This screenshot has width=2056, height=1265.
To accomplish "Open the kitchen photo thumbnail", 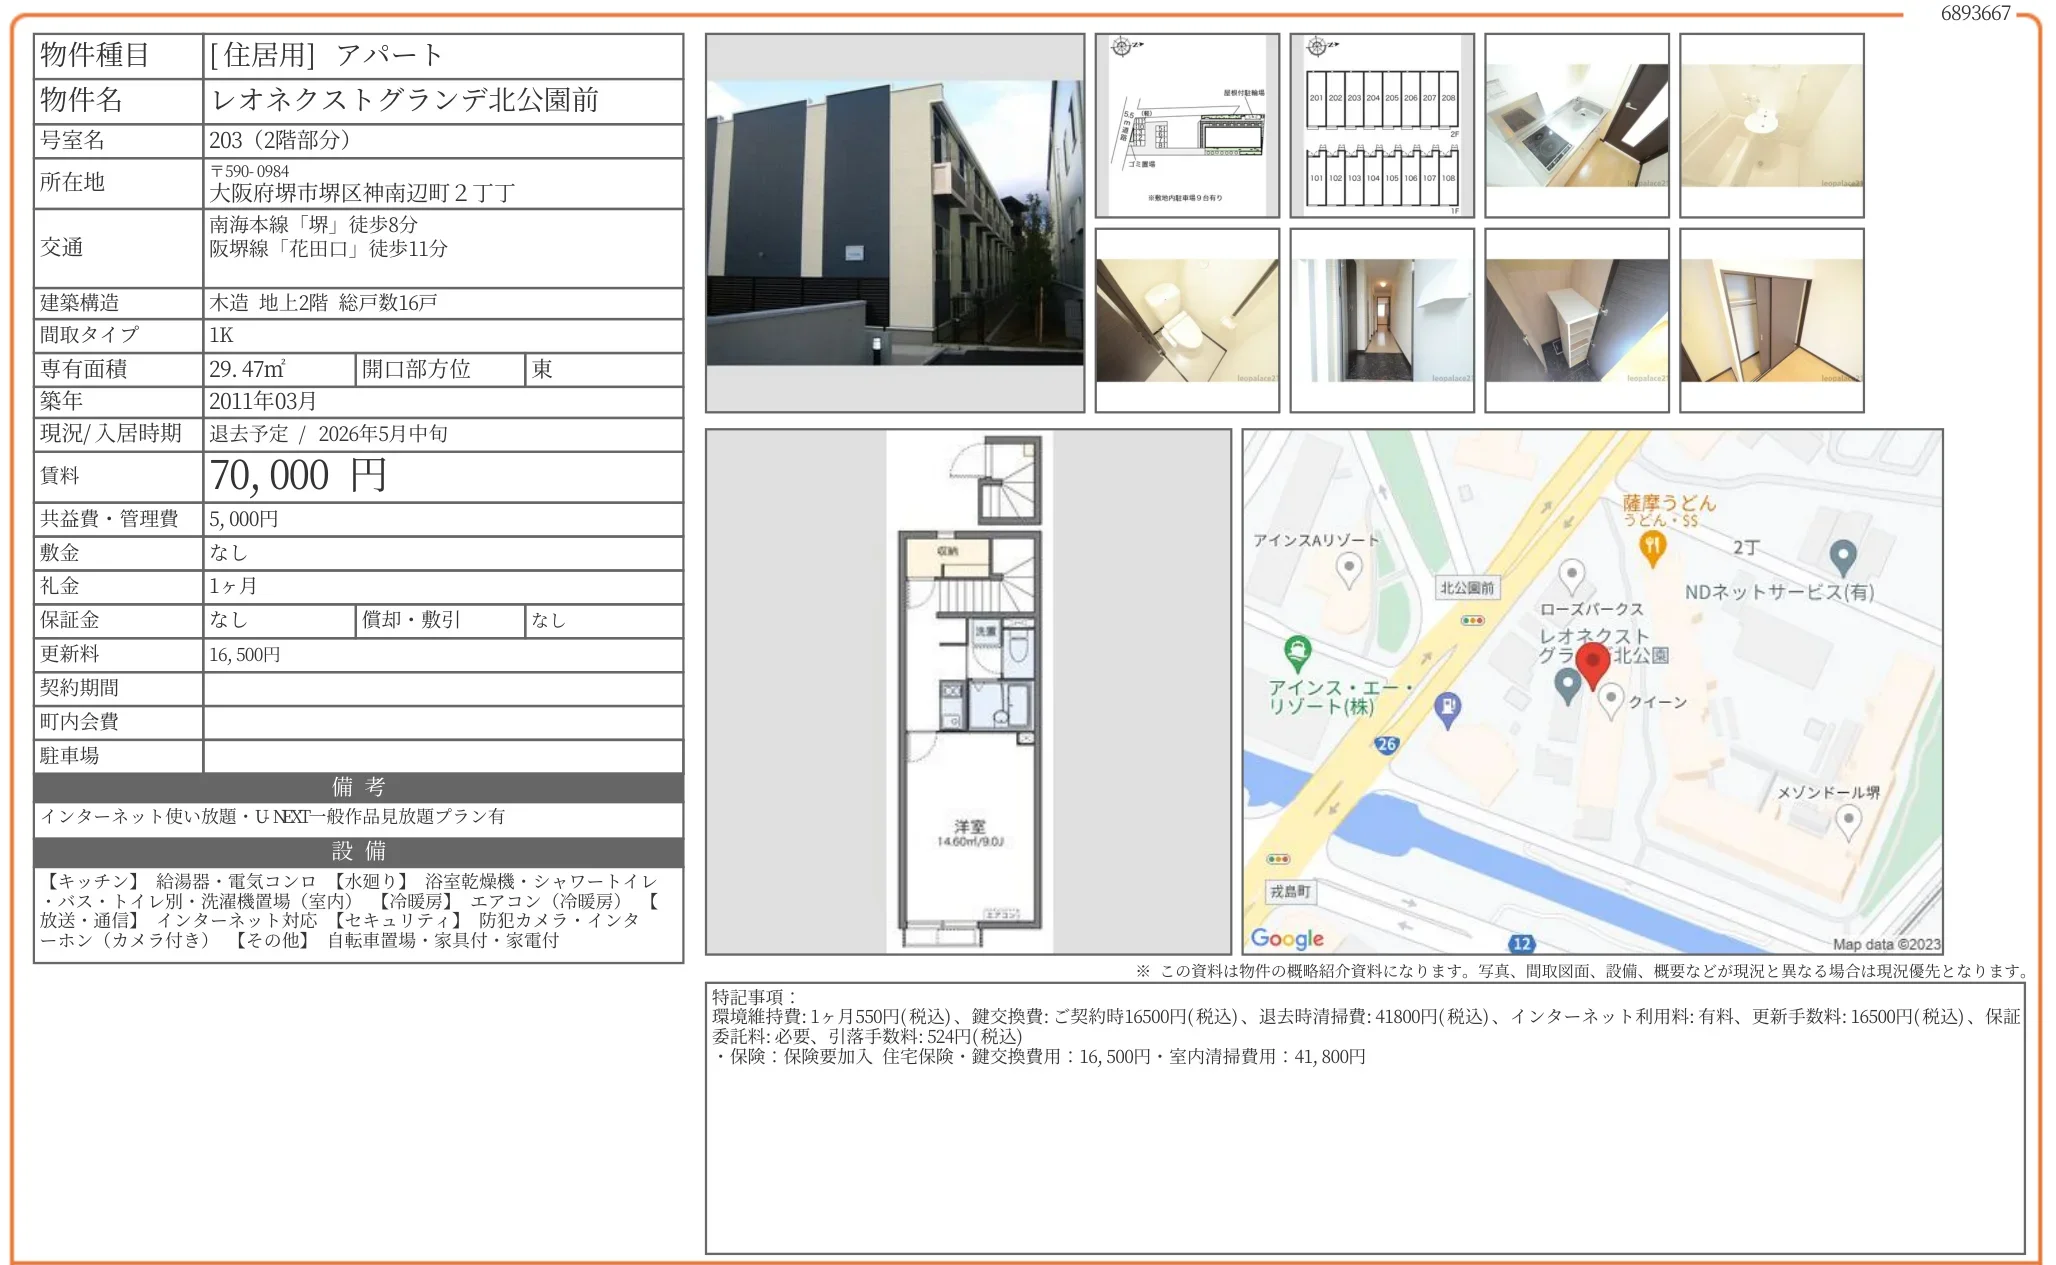I will [x=1576, y=126].
